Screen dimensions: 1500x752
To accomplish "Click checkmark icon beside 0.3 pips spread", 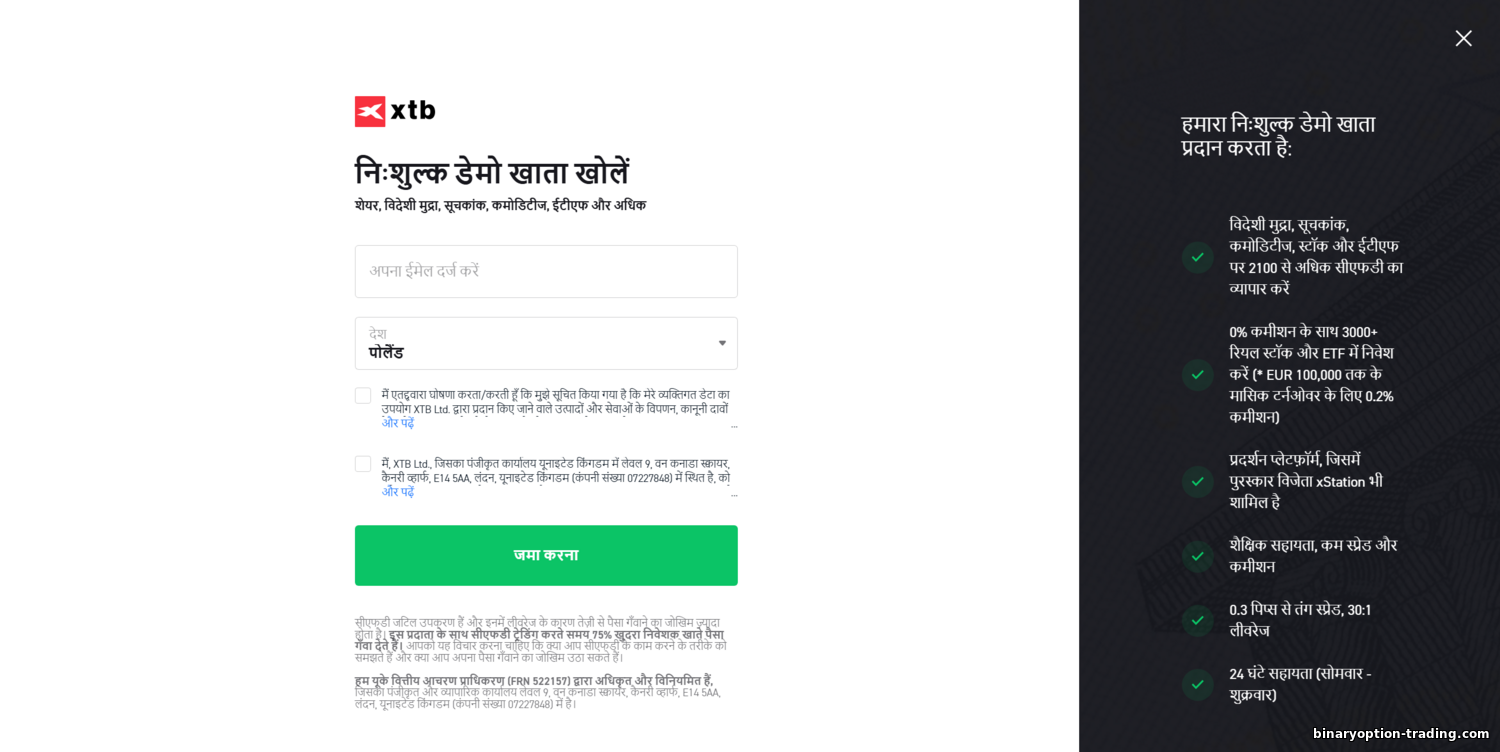I will tap(1197, 620).
